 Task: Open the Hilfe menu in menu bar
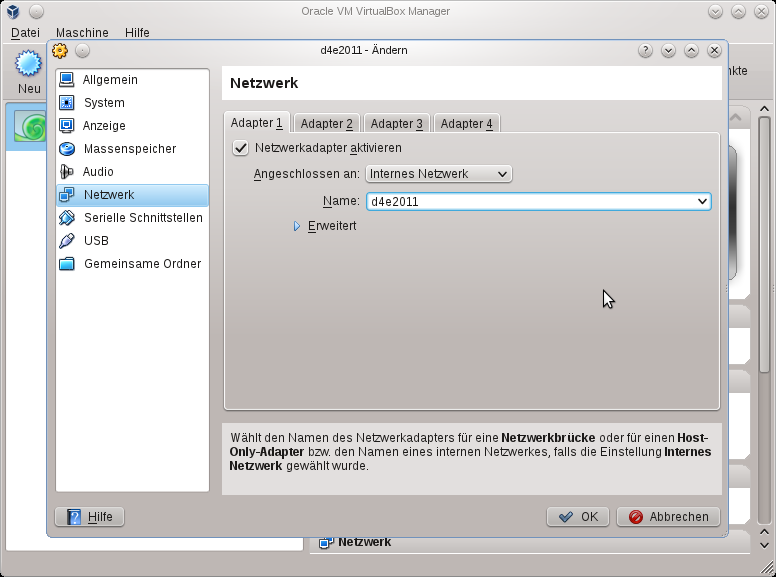point(137,33)
